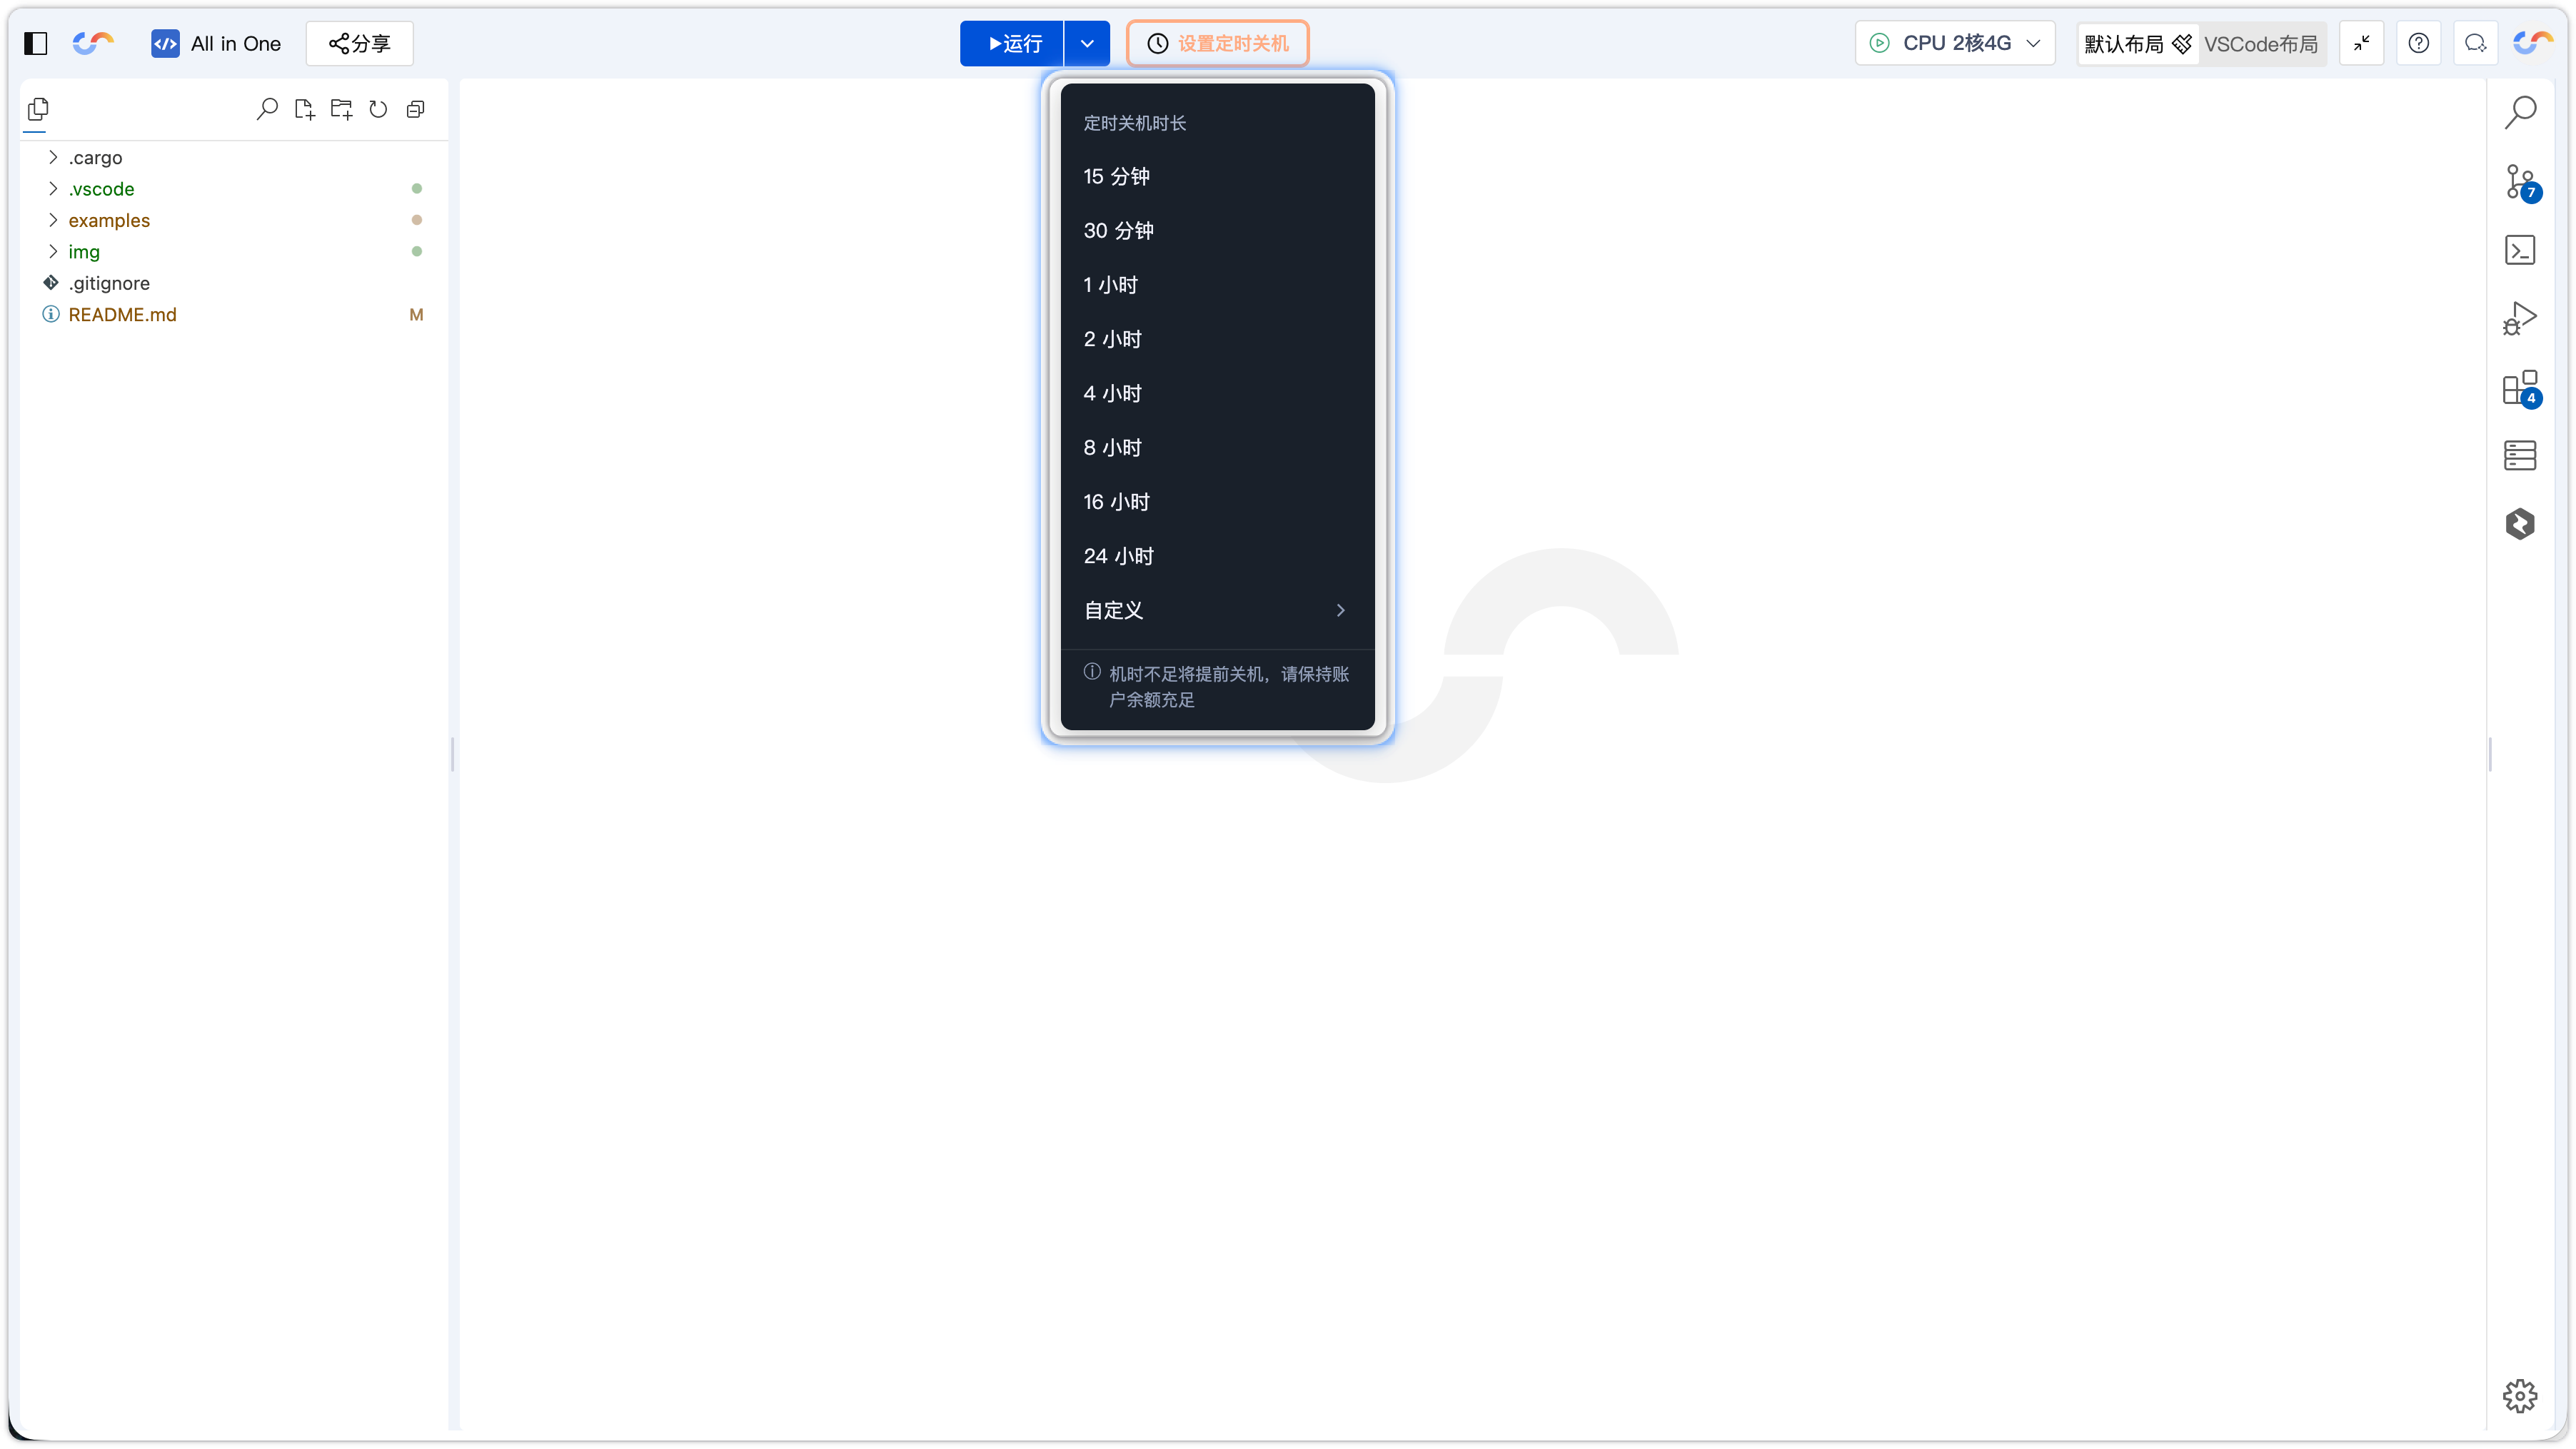Click the user avatar logo at top right
This screenshot has width=2576, height=1449.
(2533, 43)
